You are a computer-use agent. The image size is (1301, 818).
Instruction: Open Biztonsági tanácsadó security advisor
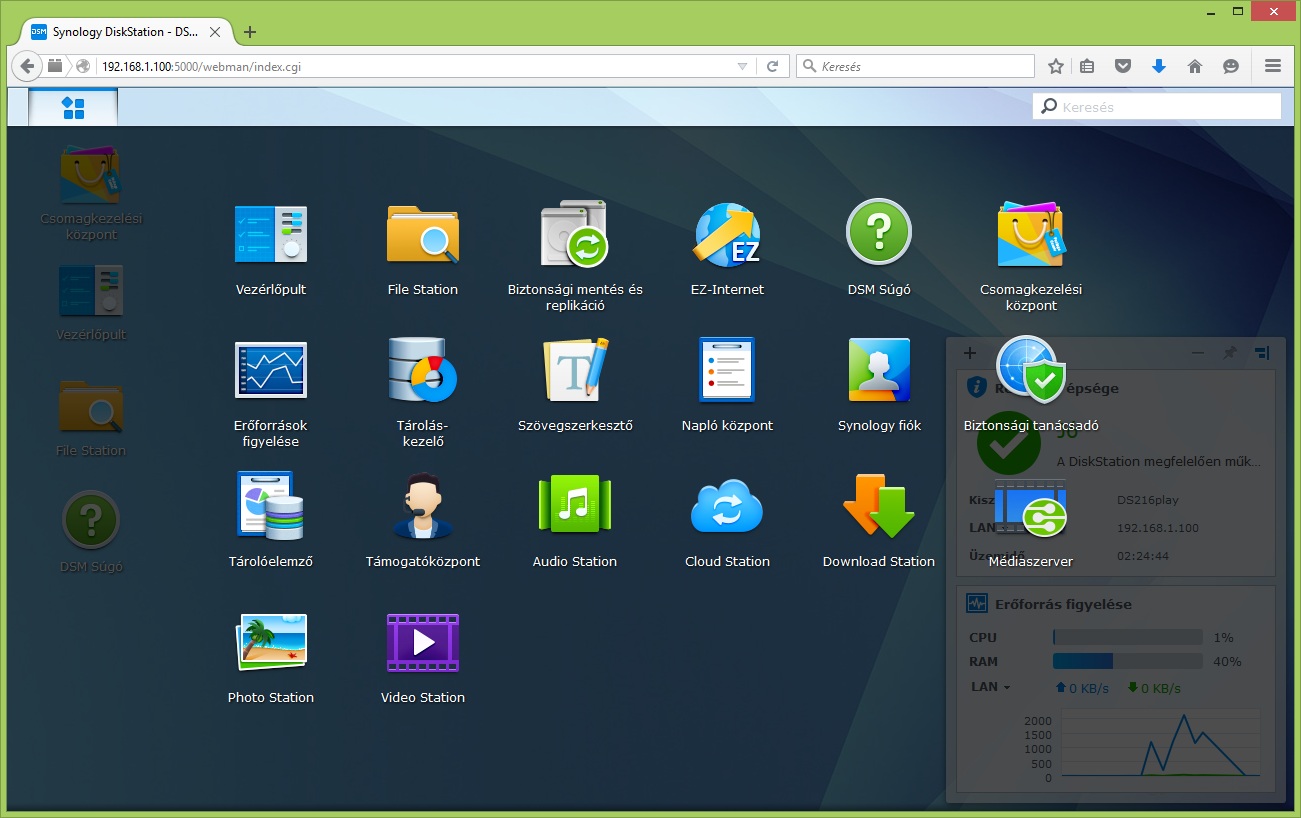[1030, 370]
